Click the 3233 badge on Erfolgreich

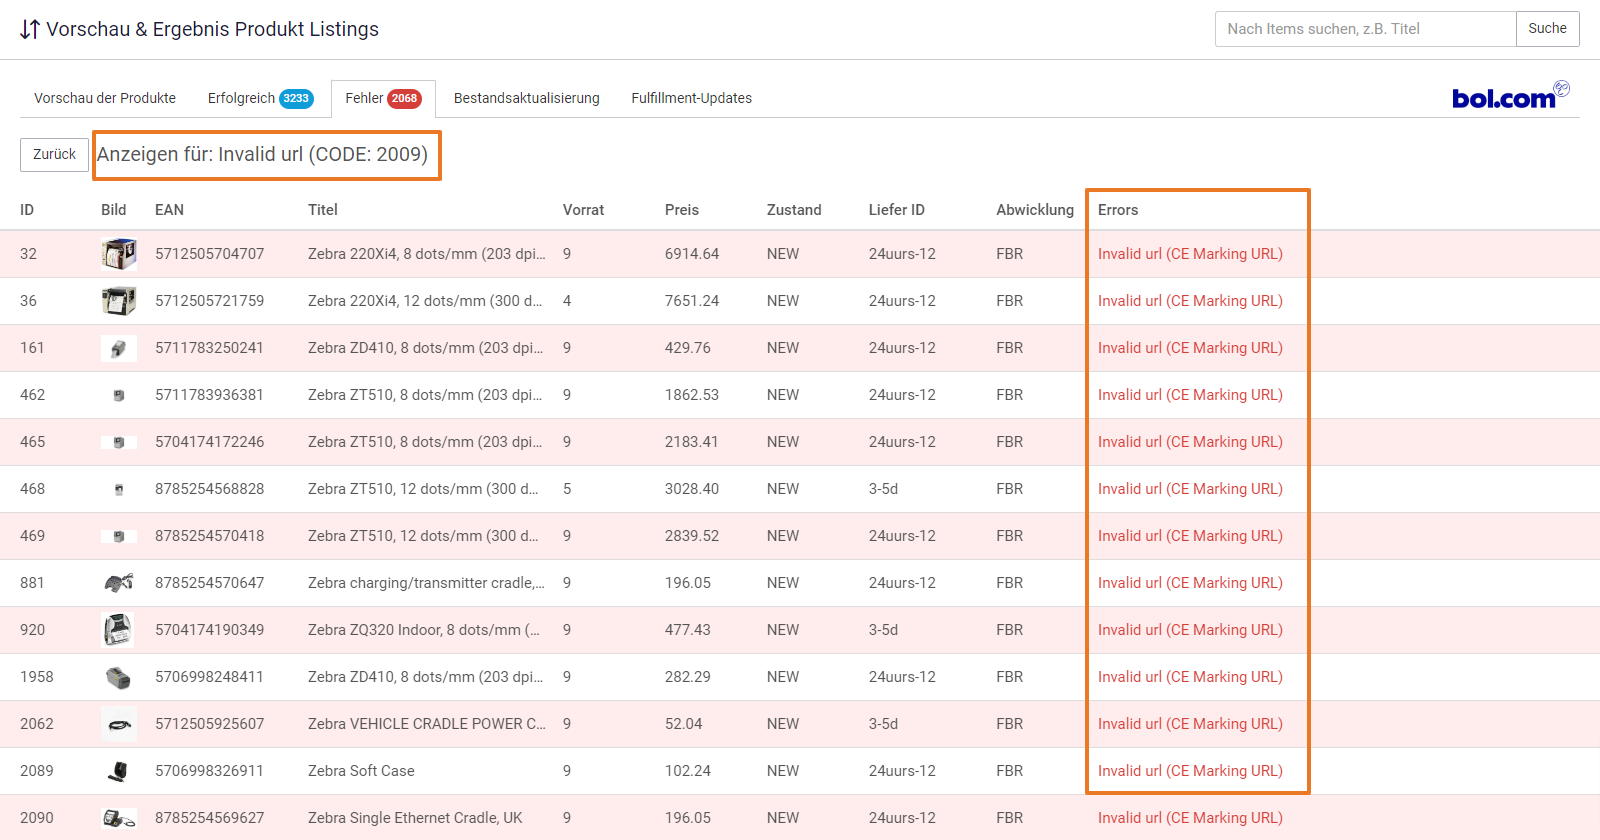coord(296,99)
